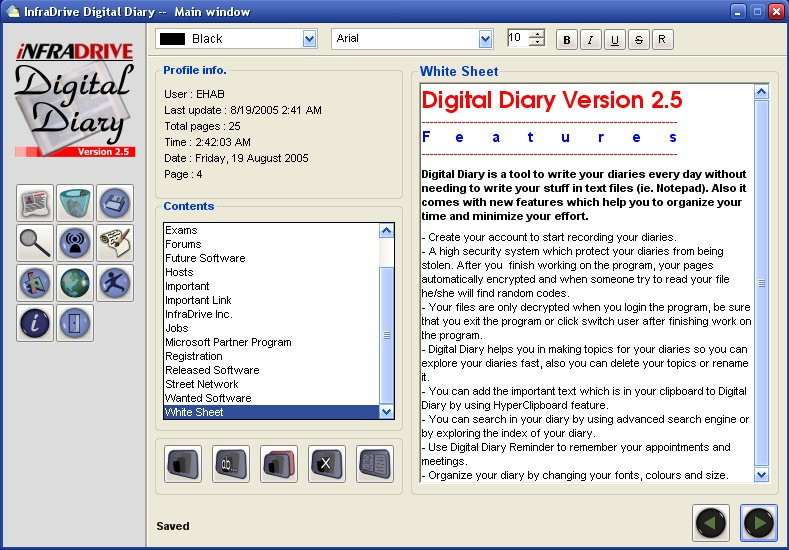Toggle strikethrough formatting
789x550 pixels.
pyautogui.click(x=639, y=40)
